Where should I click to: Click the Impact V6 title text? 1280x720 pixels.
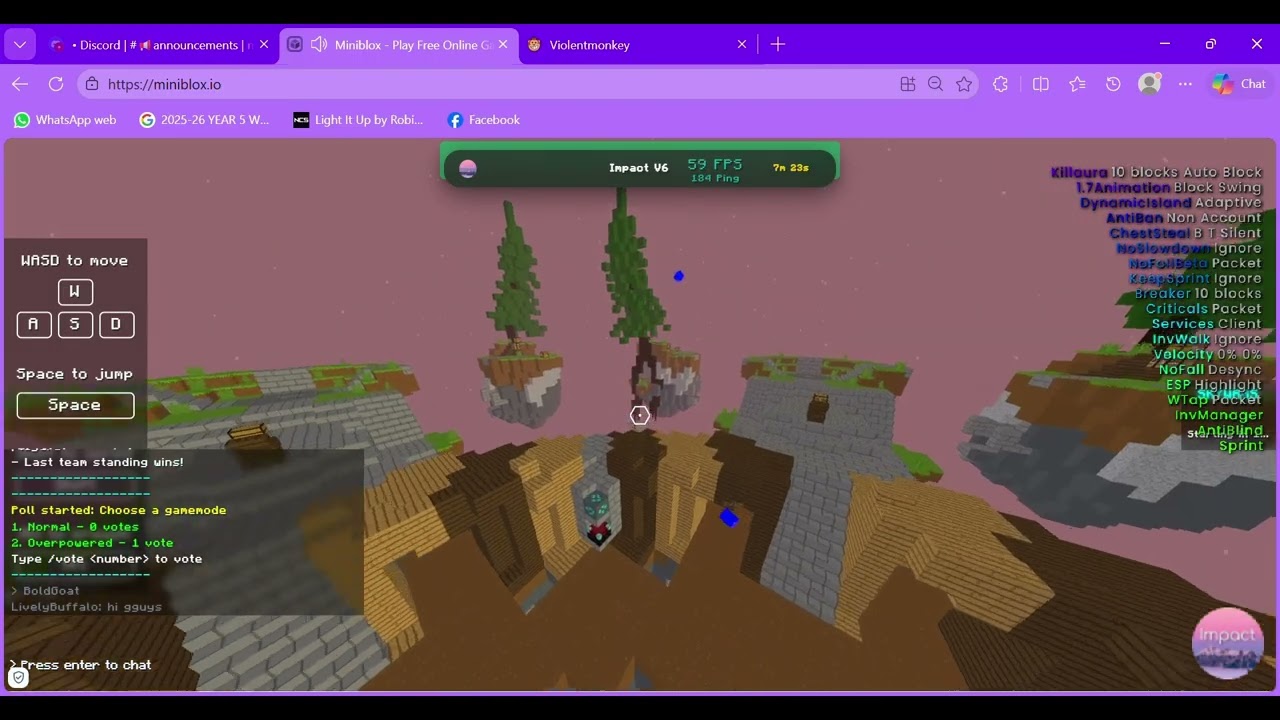pos(638,168)
